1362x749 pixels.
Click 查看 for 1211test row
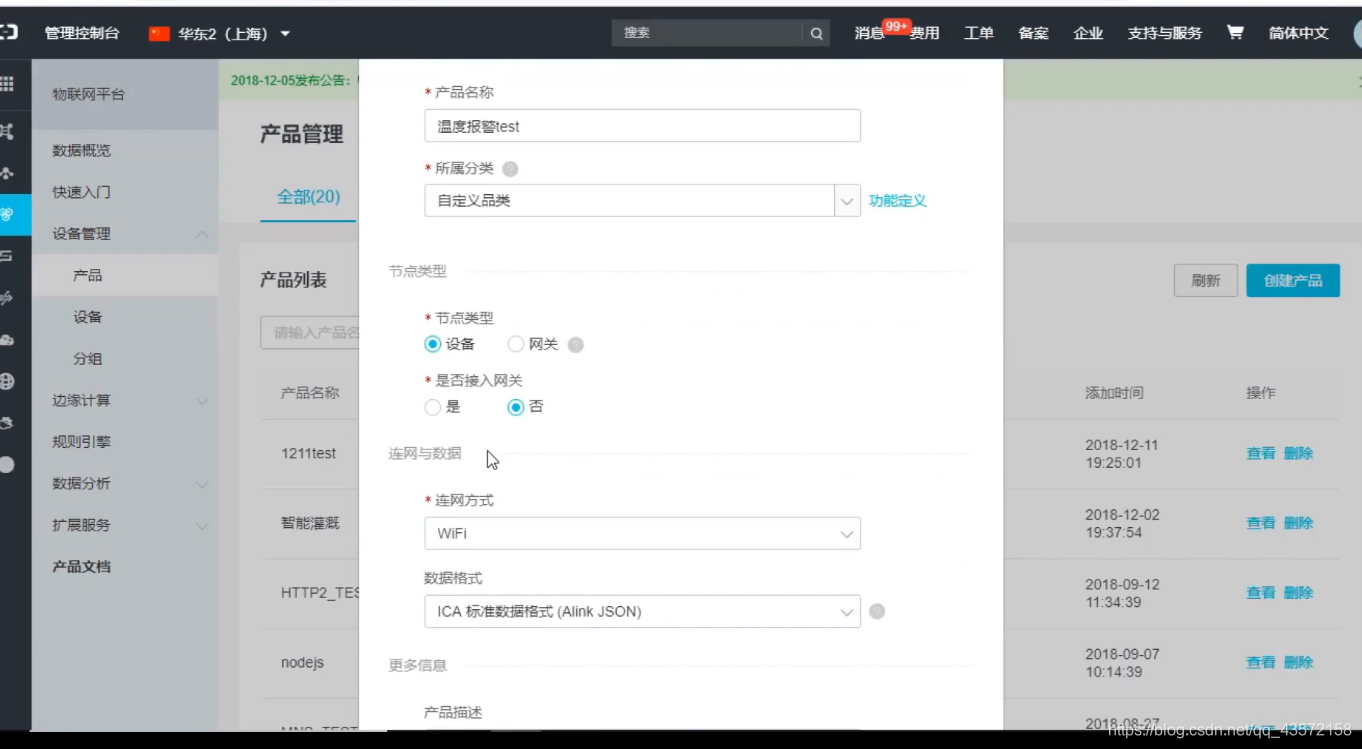(1261, 453)
